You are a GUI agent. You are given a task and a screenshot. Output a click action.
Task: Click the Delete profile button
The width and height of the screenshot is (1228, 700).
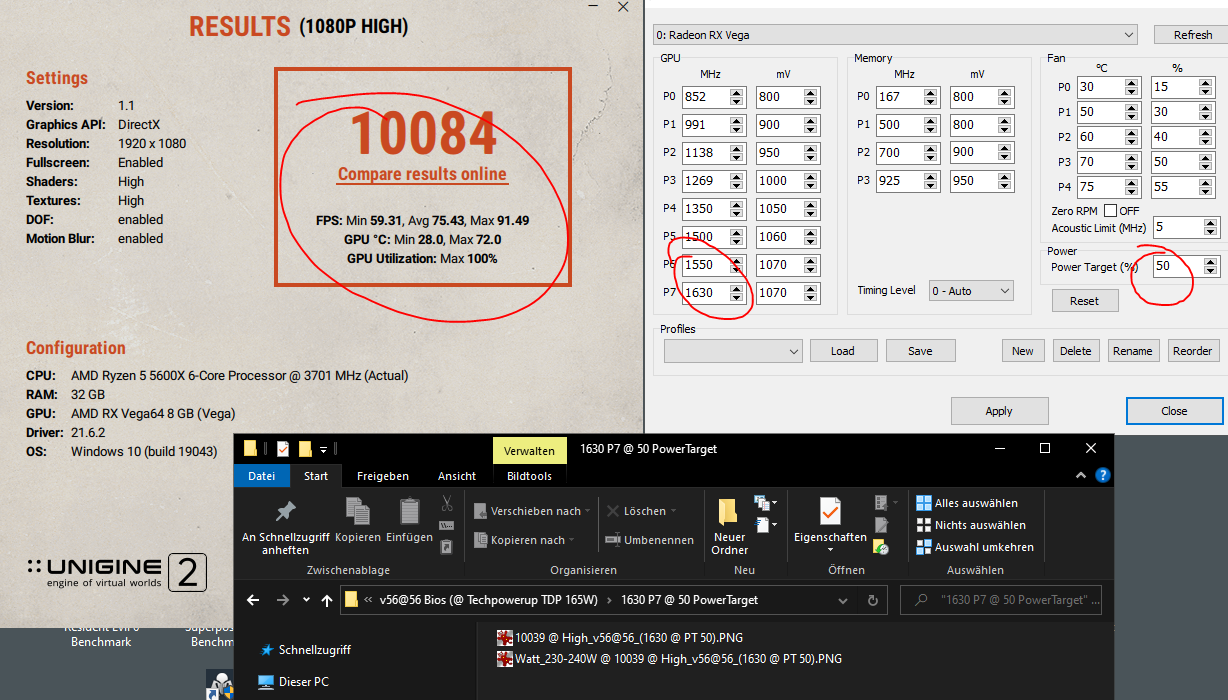(1075, 351)
